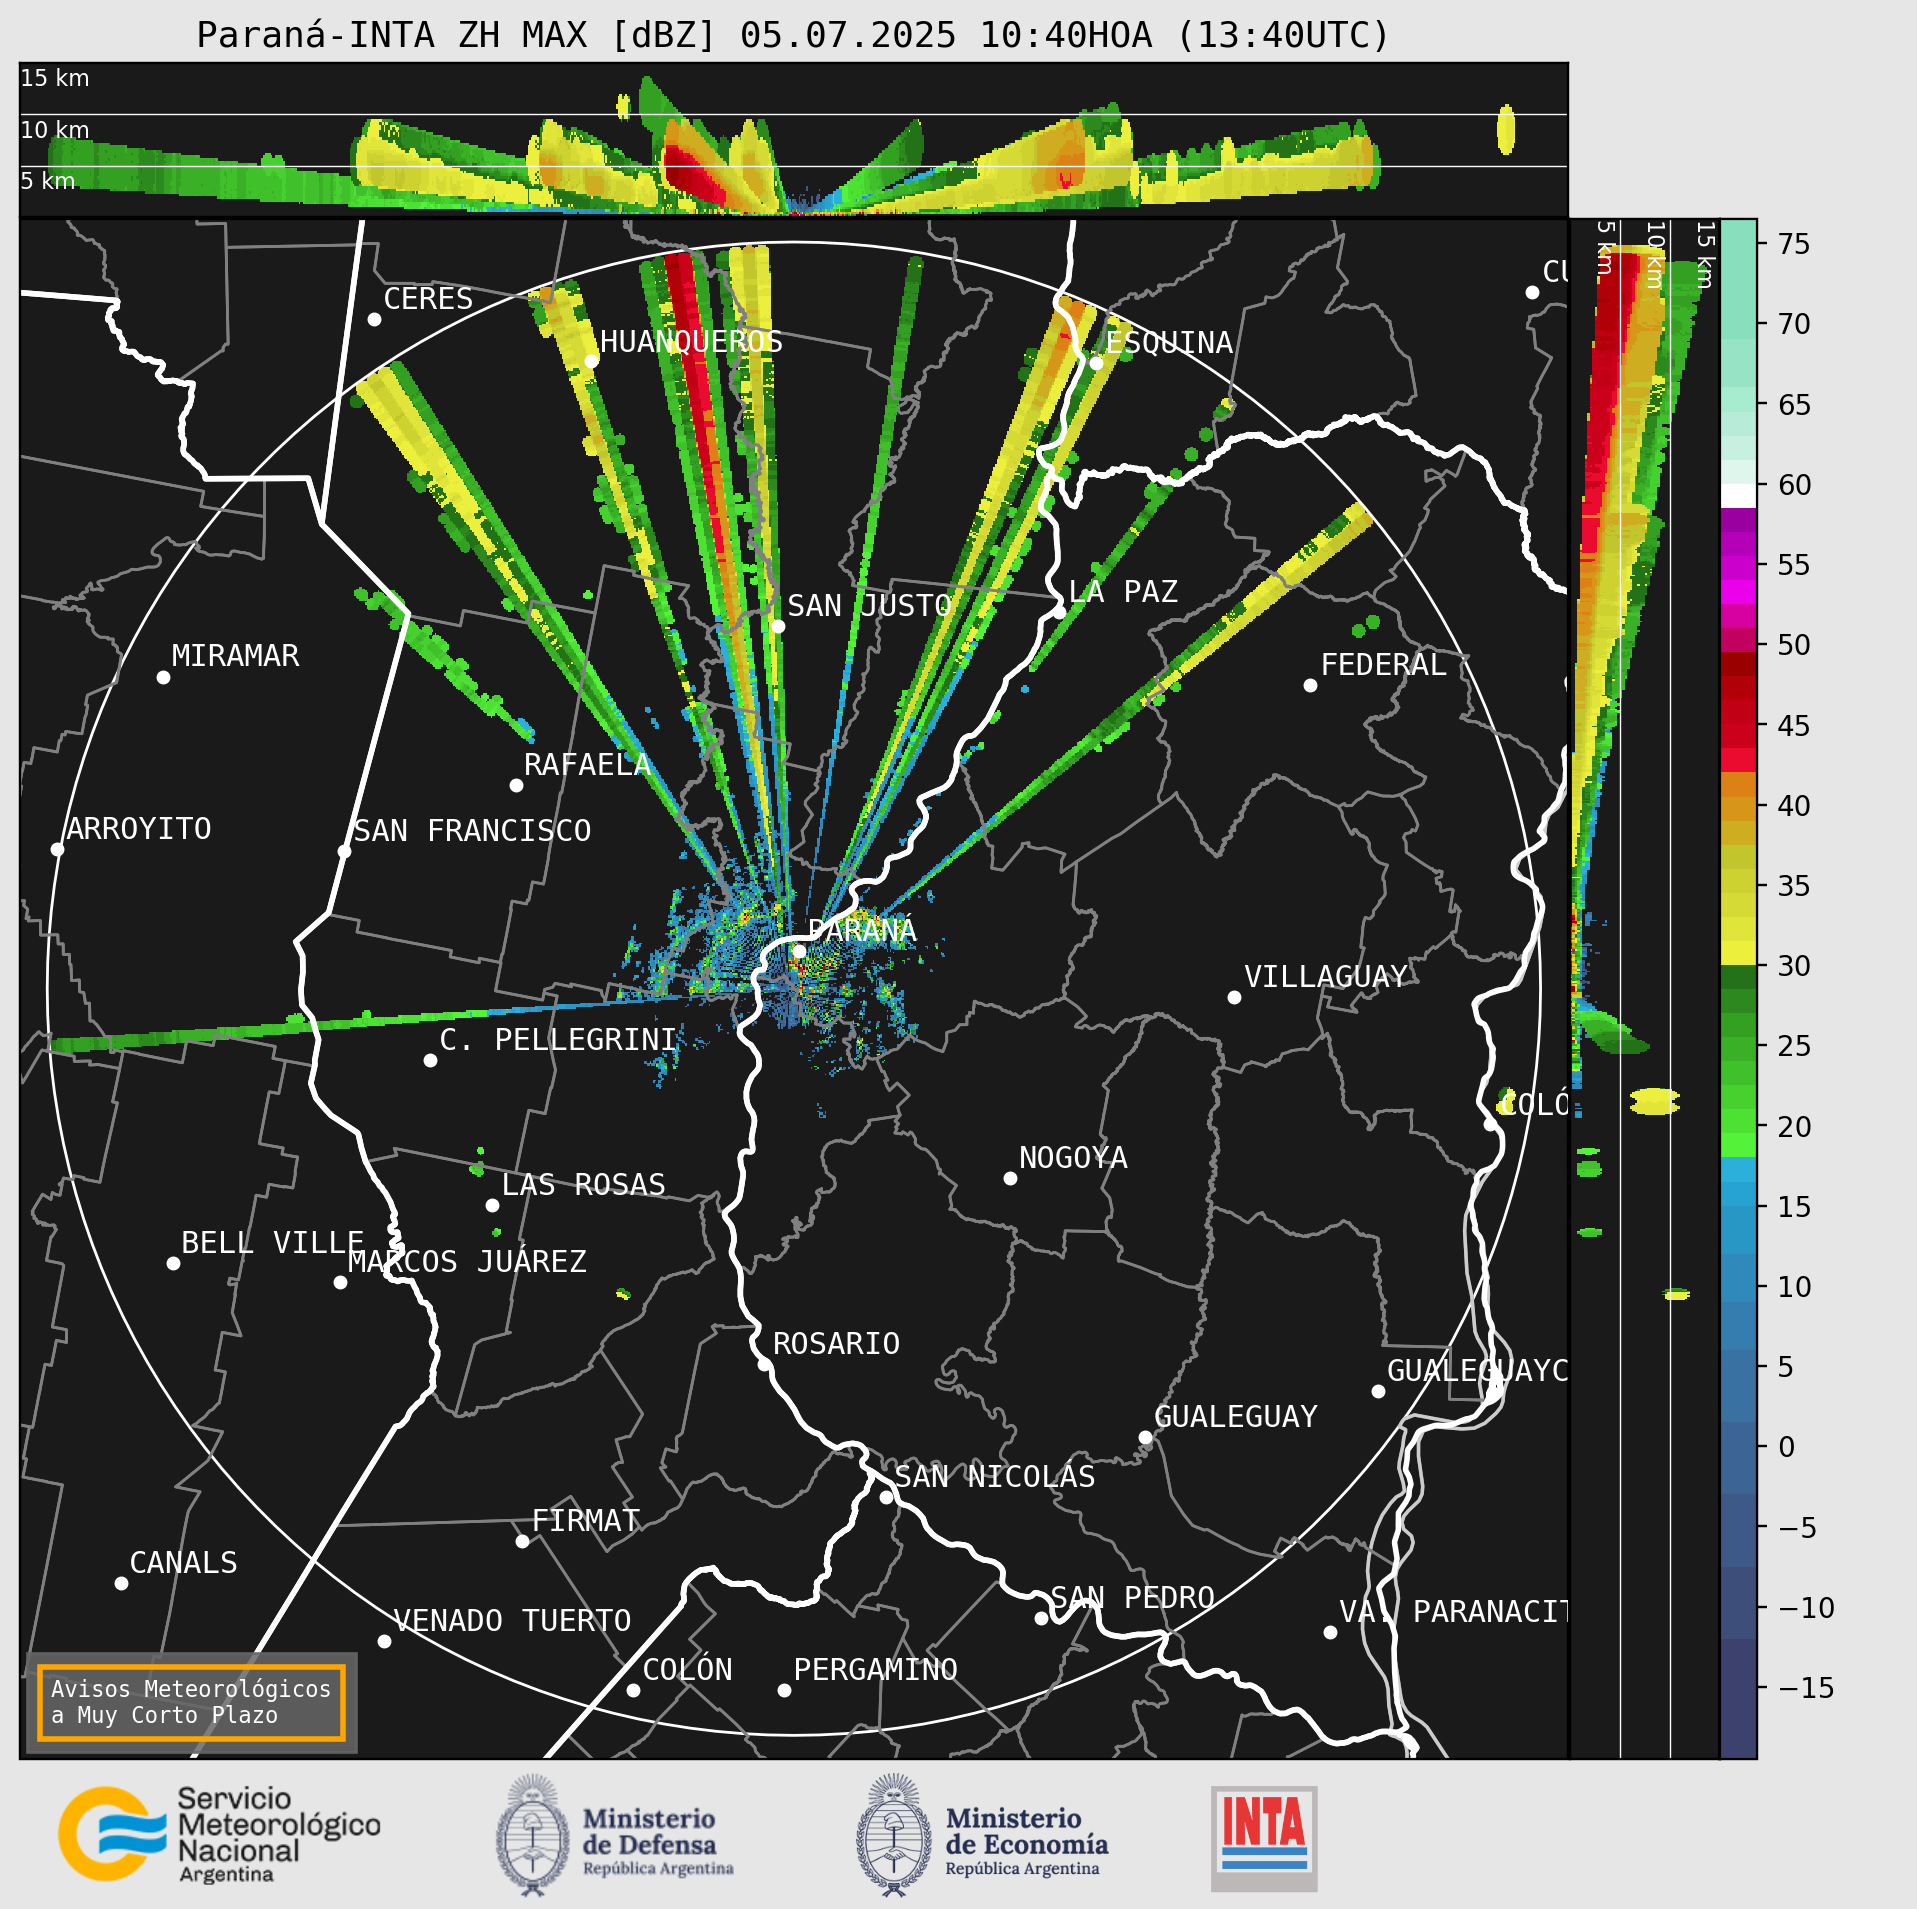Click the 30 dBZ tick label
Viewport: 1917px width, 1909px height.
coord(1794,966)
